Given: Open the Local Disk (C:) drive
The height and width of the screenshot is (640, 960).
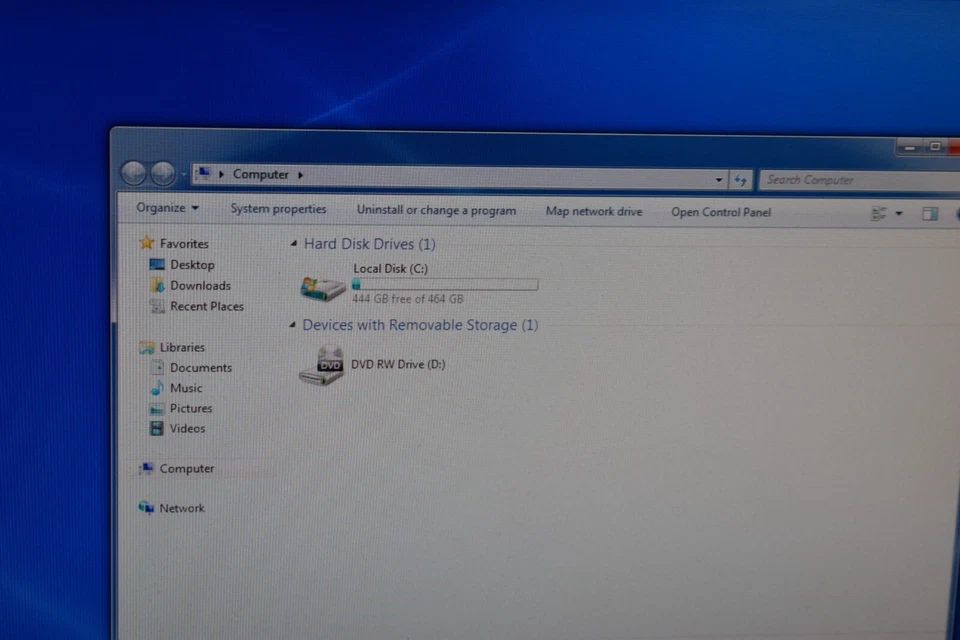Looking at the screenshot, I should [x=390, y=268].
